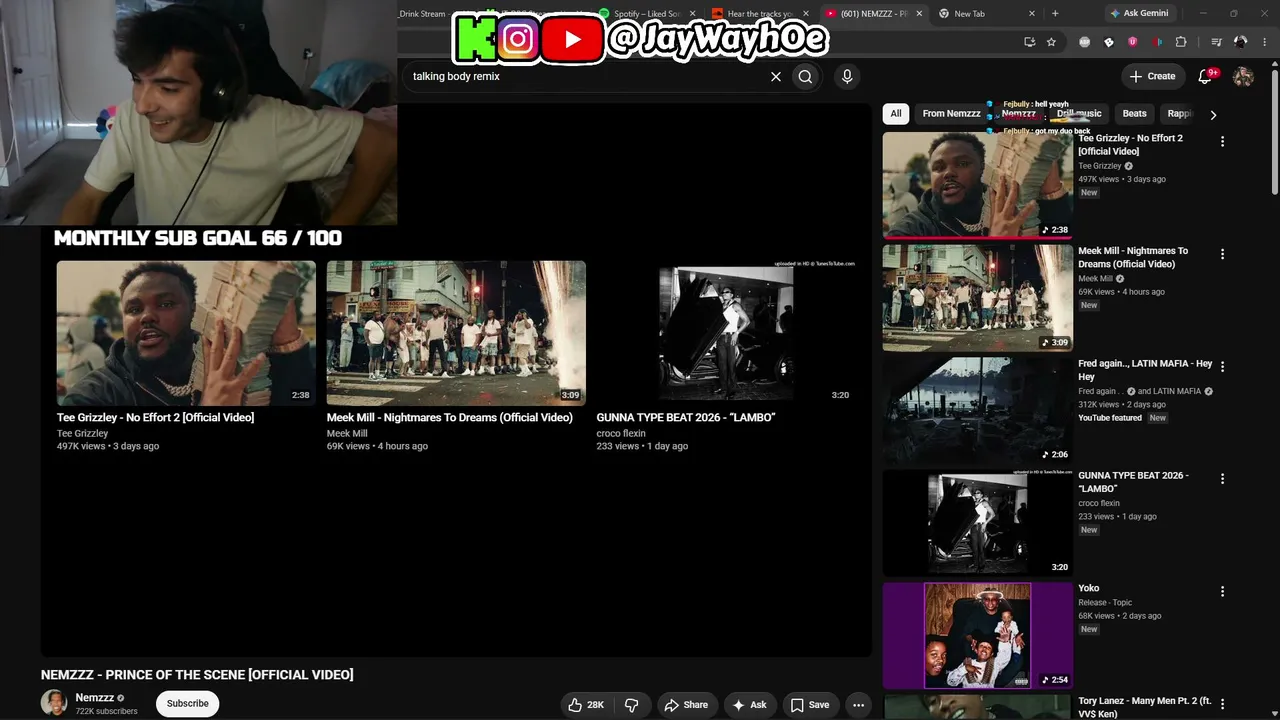Click the Ask button below the video
The image size is (1280, 720).
click(750, 705)
